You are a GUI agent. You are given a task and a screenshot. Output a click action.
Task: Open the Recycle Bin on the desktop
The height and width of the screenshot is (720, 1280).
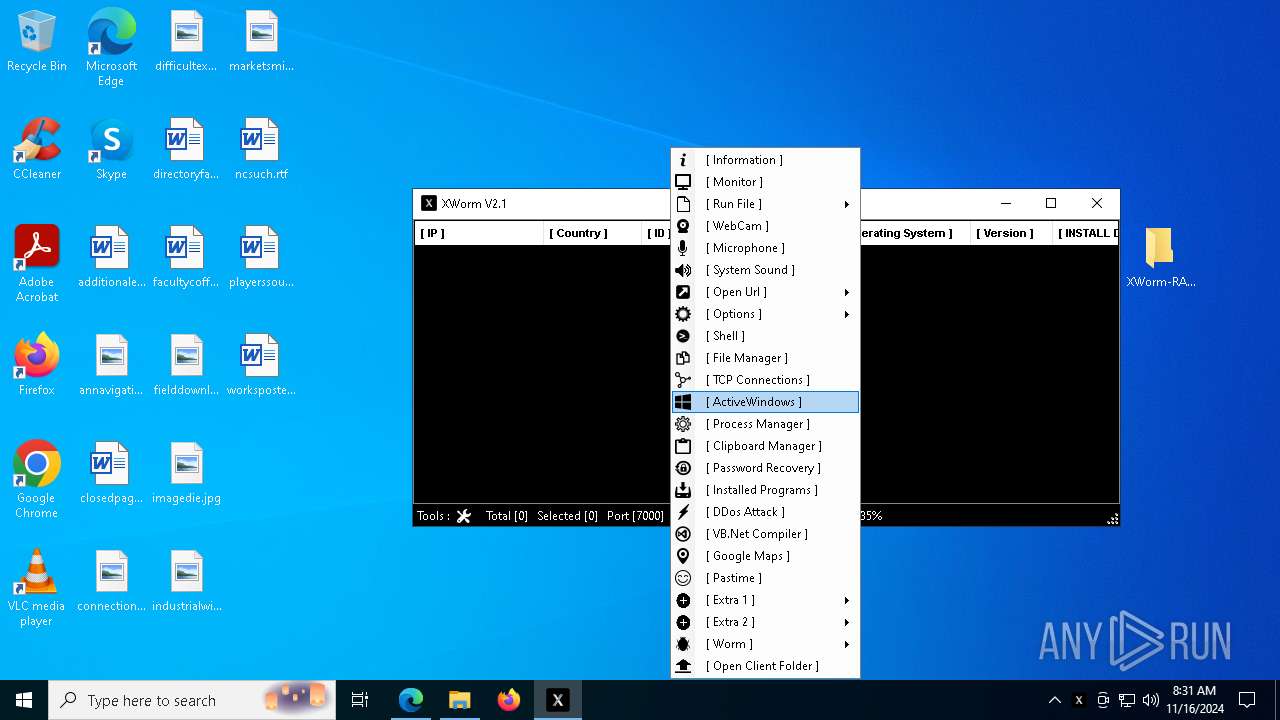[37, 42]
